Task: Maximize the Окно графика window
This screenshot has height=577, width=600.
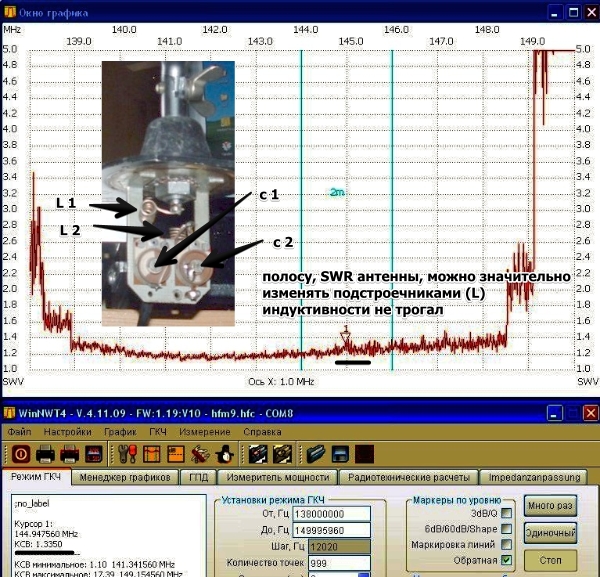Action: pos(574,13)
